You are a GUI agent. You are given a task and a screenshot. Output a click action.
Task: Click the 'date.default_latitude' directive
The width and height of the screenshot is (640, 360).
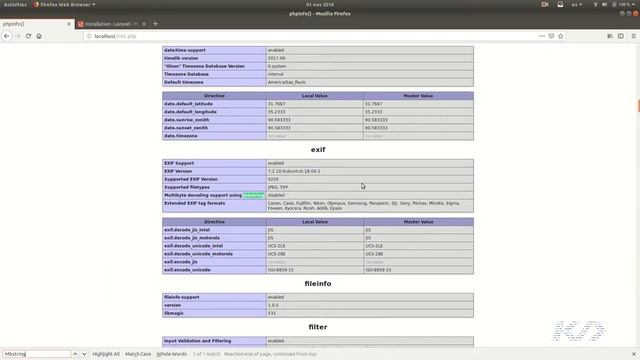coord(189,104)
